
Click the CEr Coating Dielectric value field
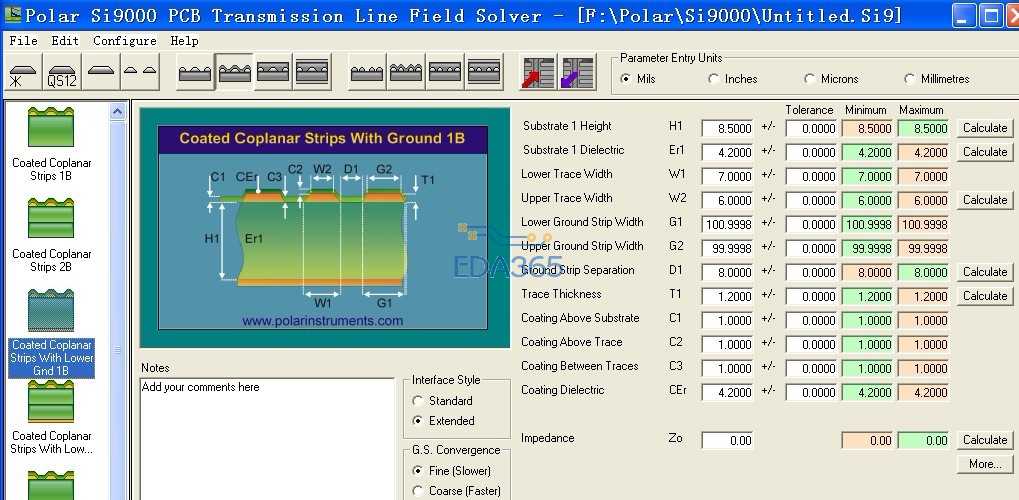tap(727, 393)
